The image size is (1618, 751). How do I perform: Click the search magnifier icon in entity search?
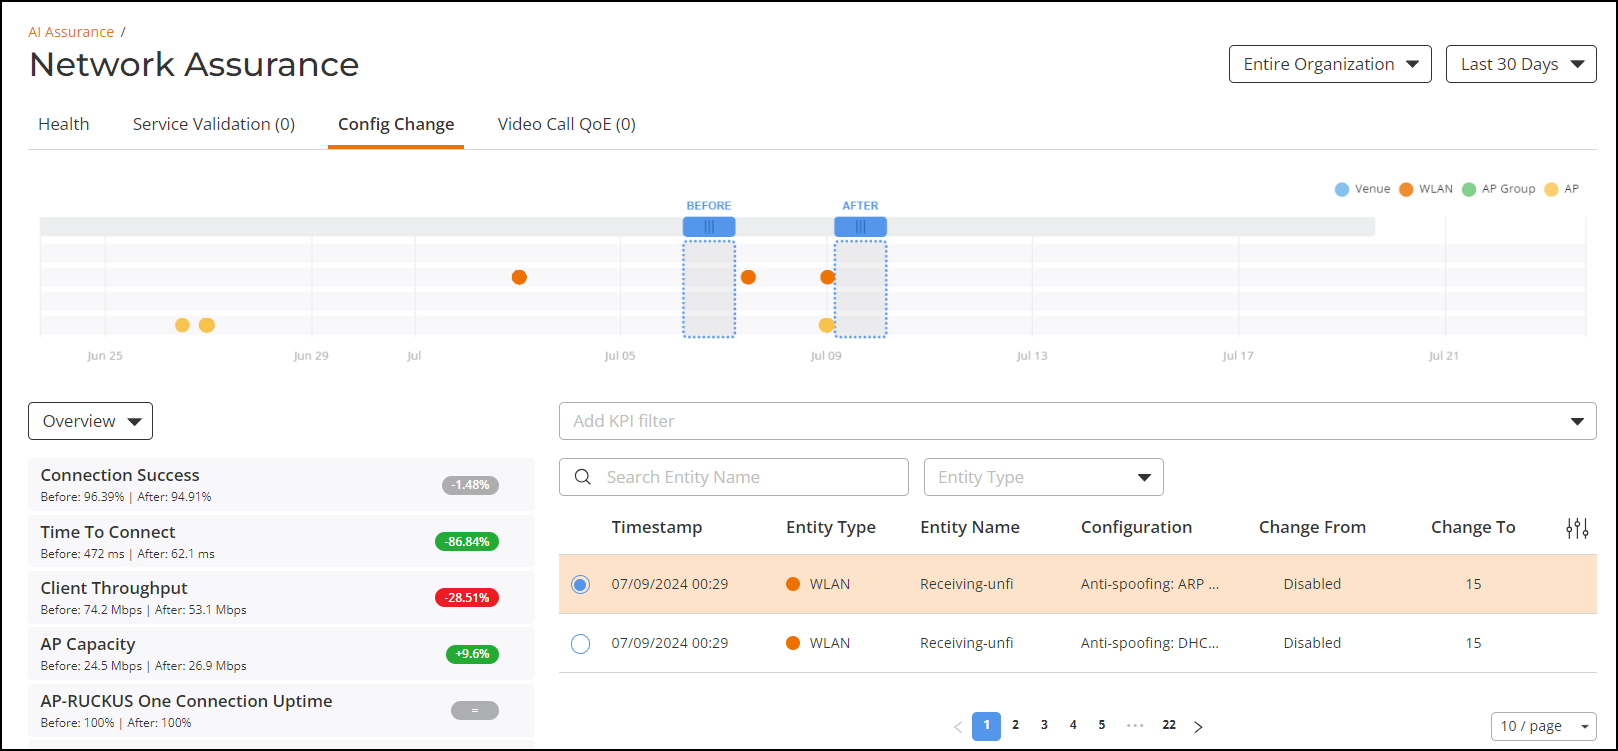tap(583, 477)
